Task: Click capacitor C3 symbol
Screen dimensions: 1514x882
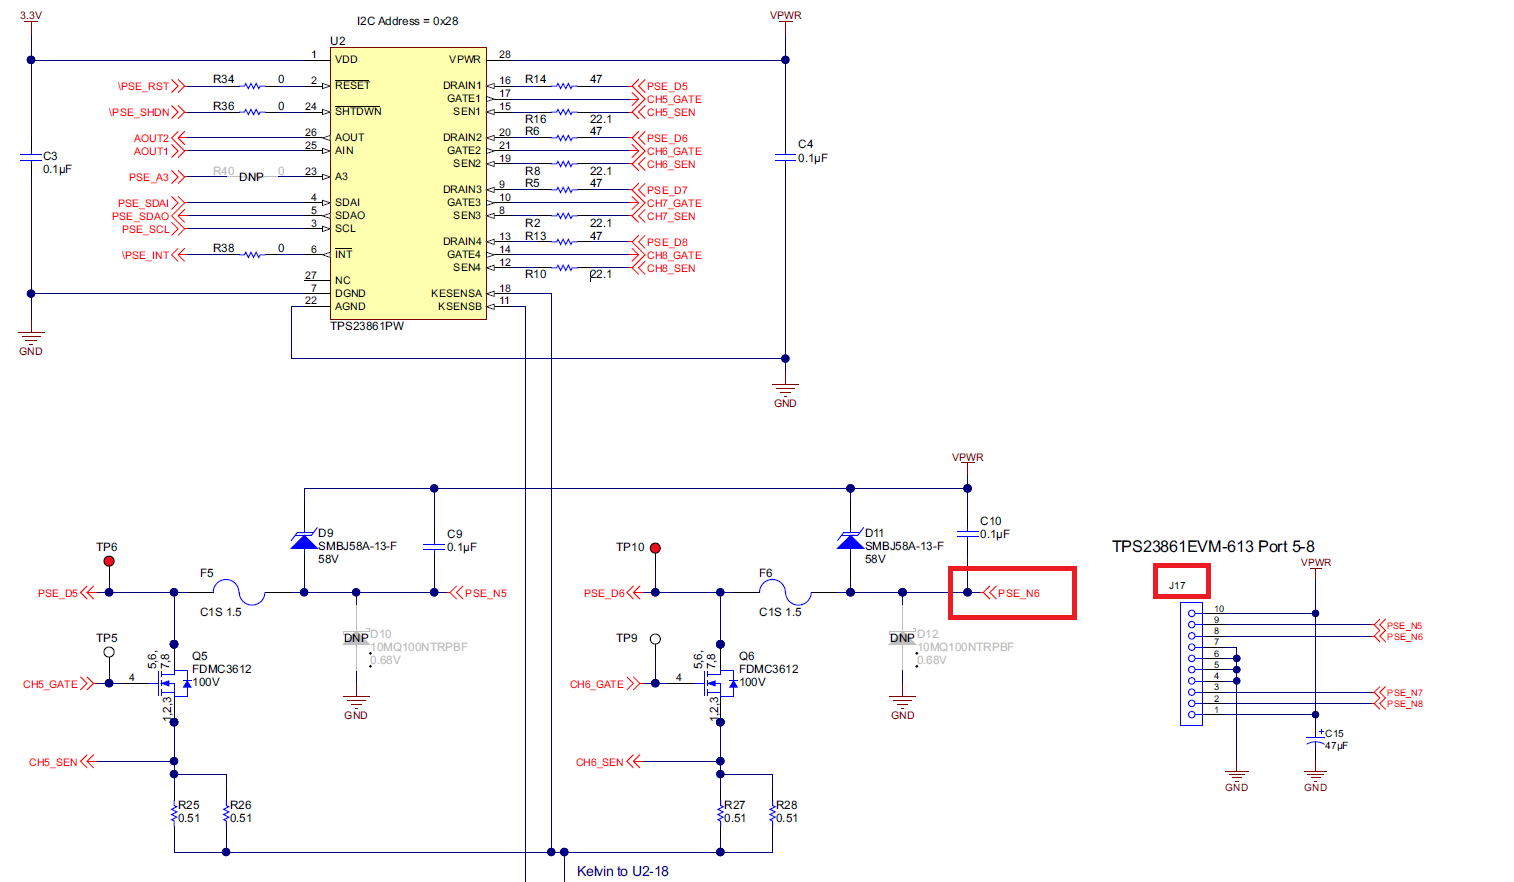Action: 31,157
